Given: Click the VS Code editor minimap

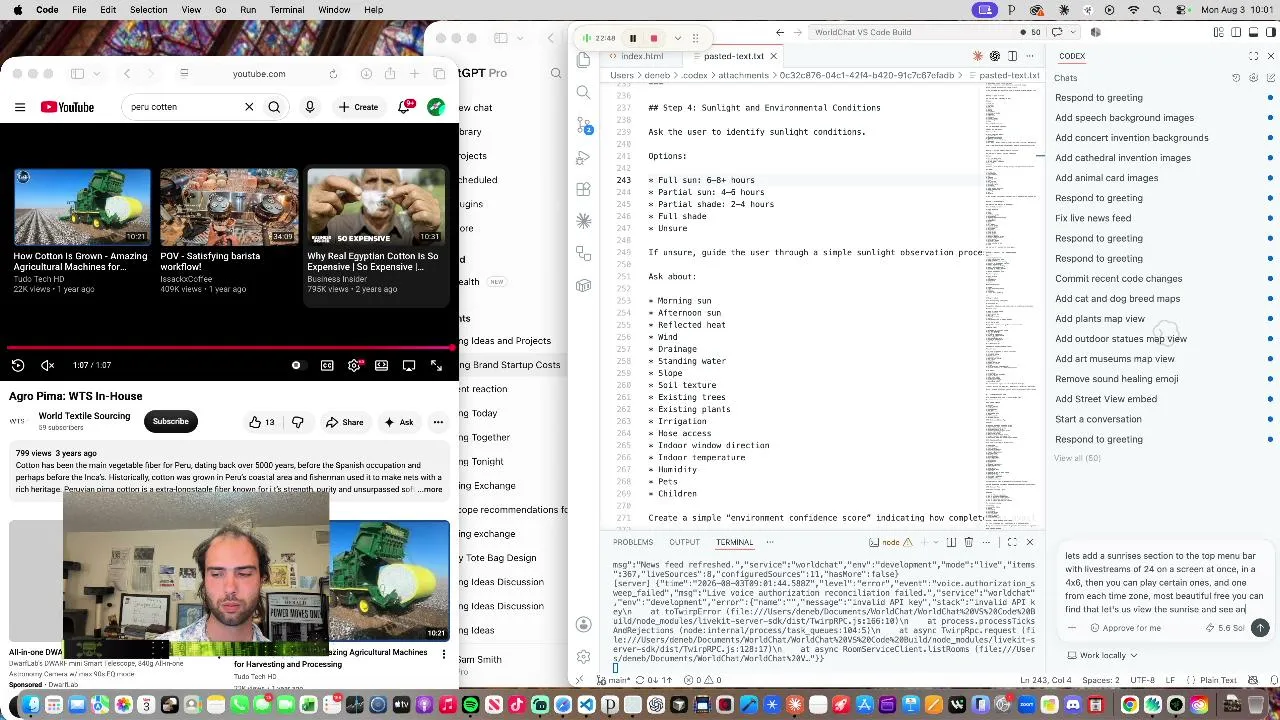Looking at the screenshot, I should pos(1011,305).
